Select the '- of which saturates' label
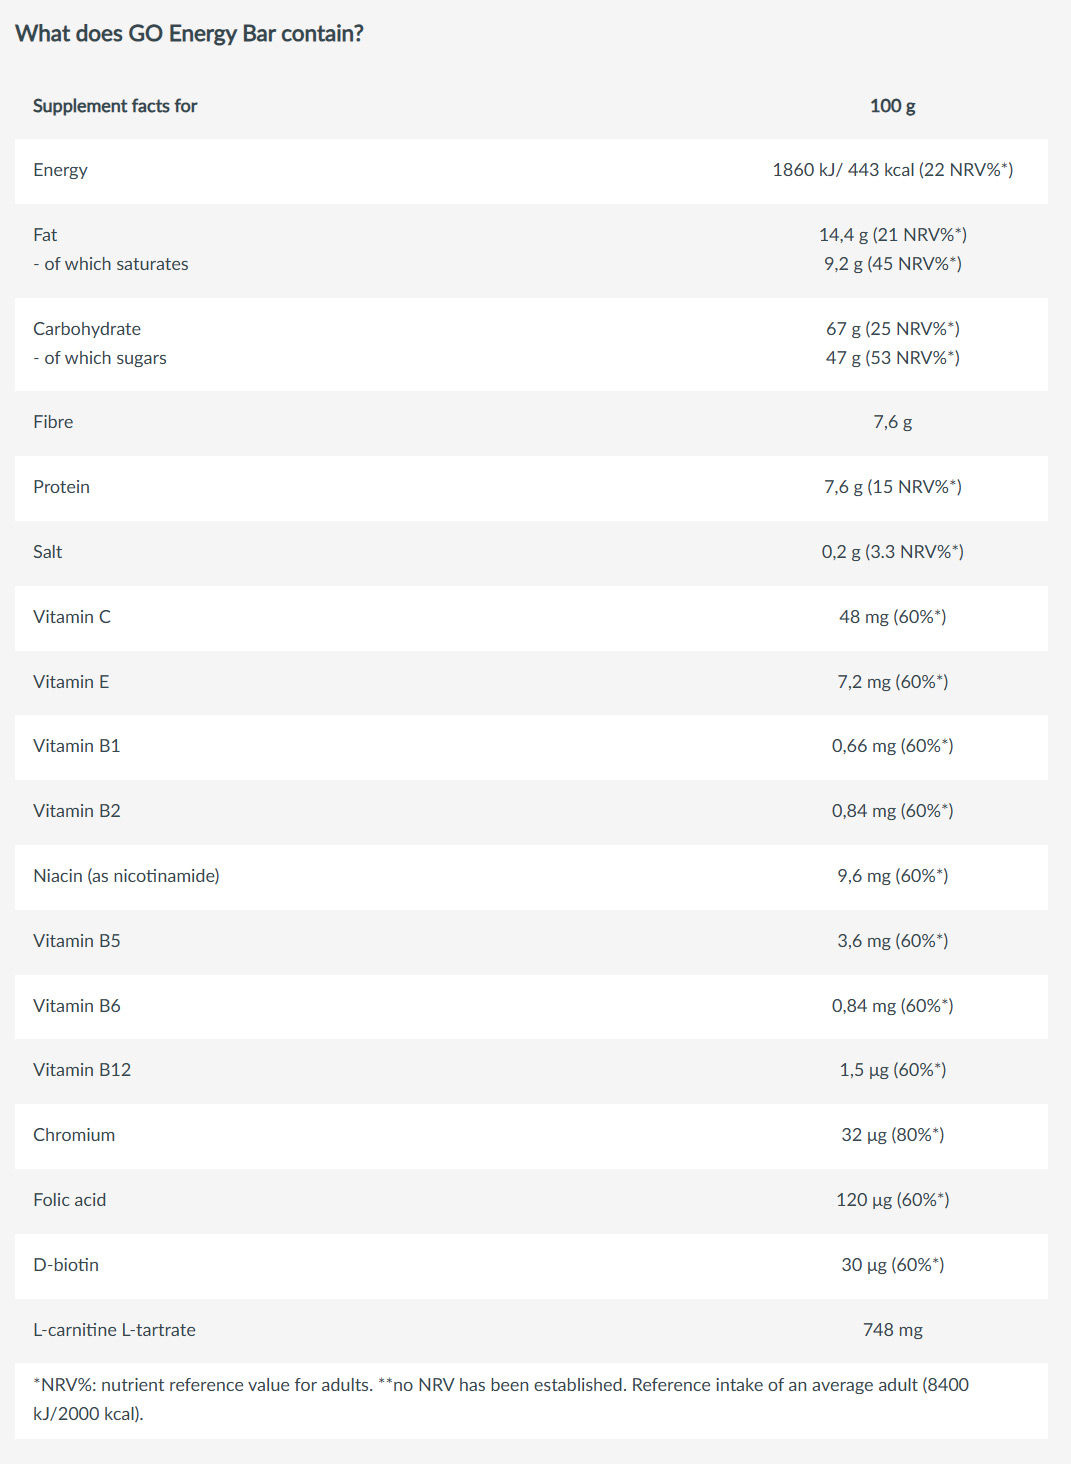 click(x=111, y=264)
